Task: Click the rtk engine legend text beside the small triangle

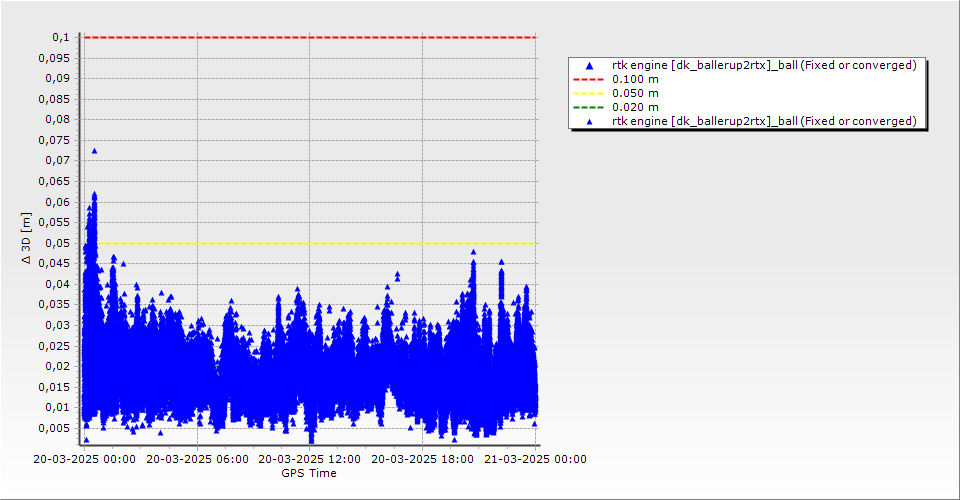Action: pyautogui.click(x=764, y=122)
